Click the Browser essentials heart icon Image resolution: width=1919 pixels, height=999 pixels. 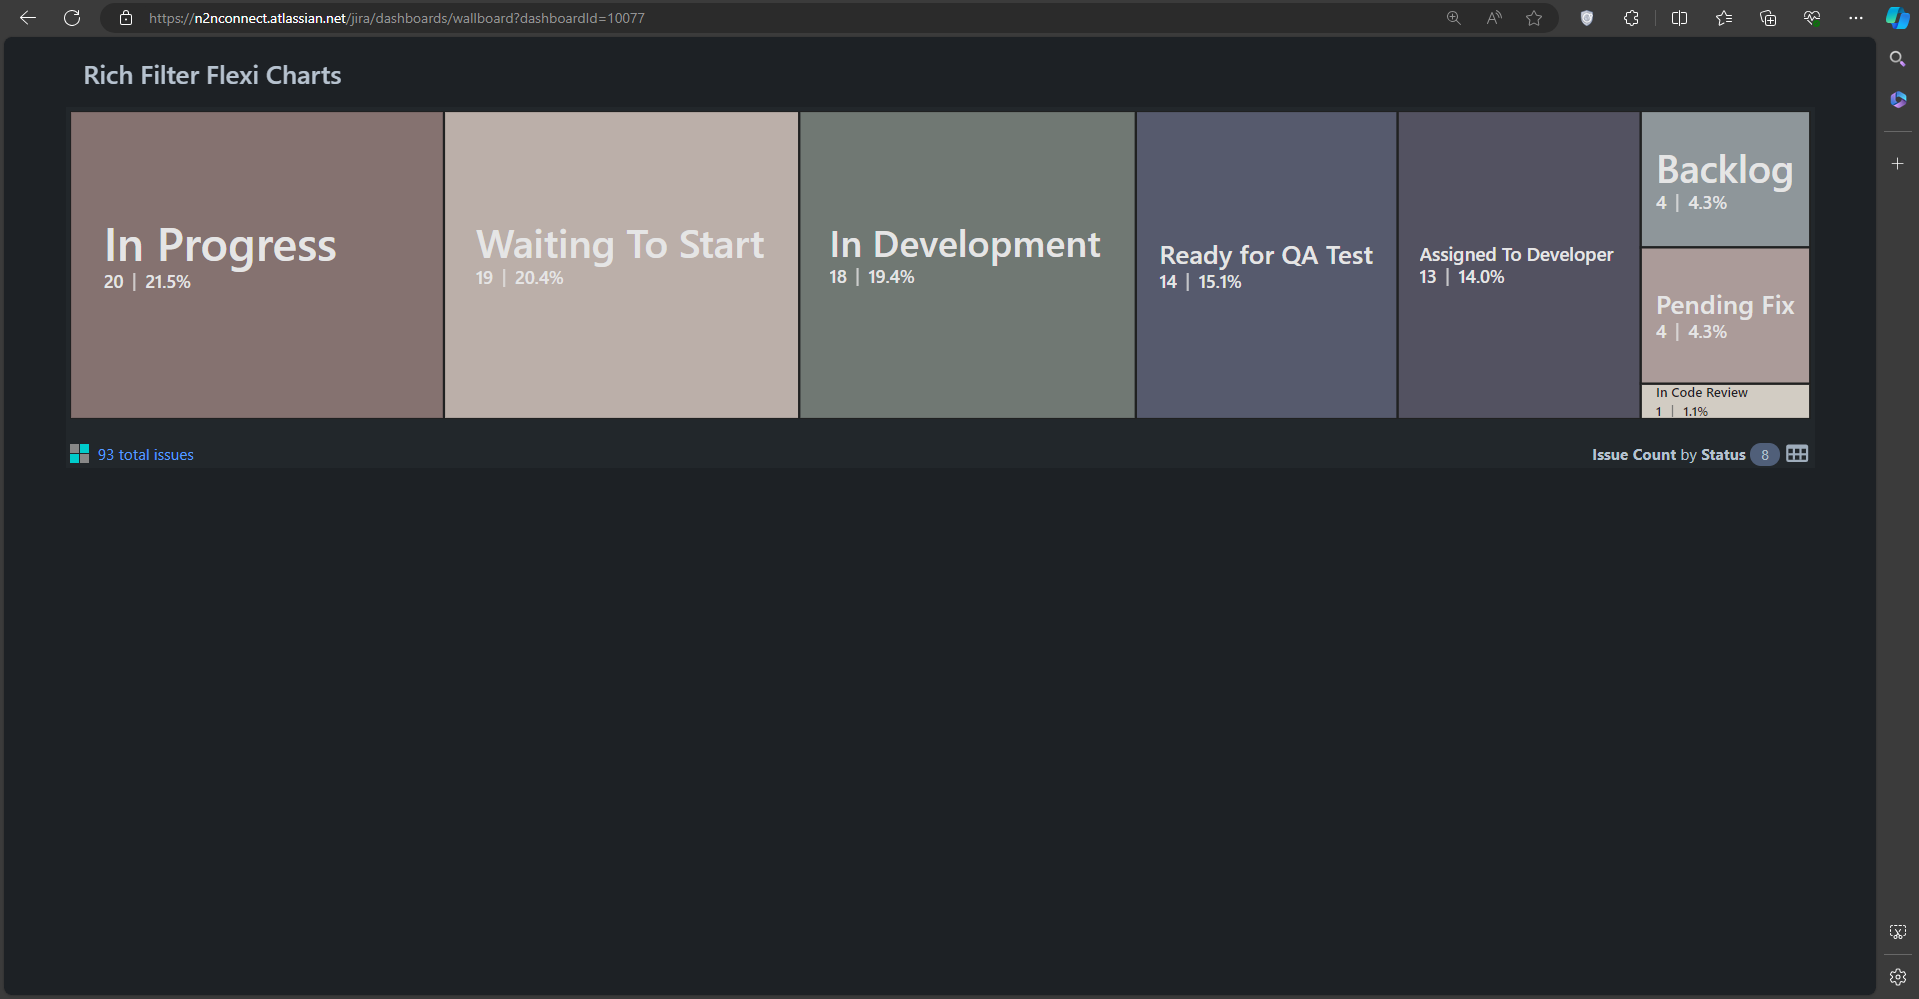pos(1811,17)
